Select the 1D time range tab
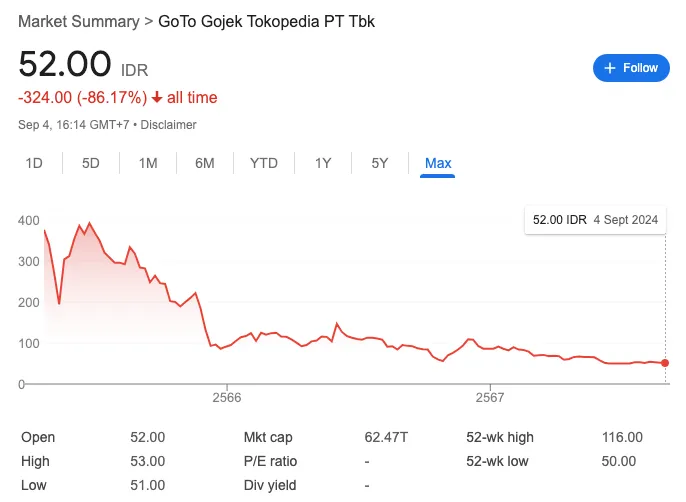Viewport: 686px width, 502px height. click(x=34, y=163)
